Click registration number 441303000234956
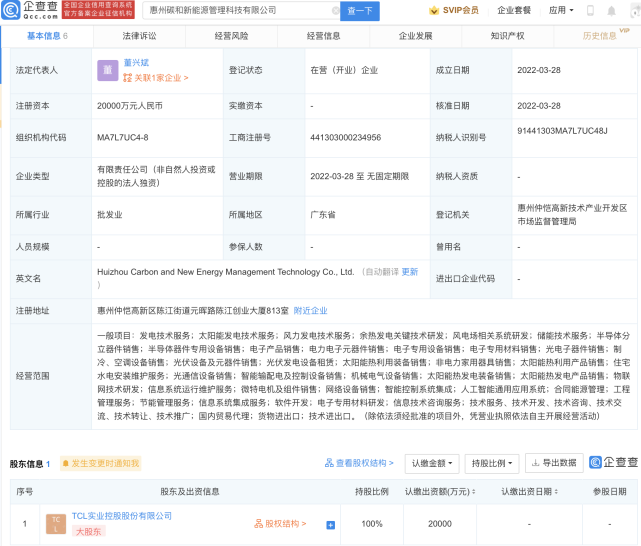Image resolution: width=641 pixels, height=546 pixels. (x=345, y=138)
